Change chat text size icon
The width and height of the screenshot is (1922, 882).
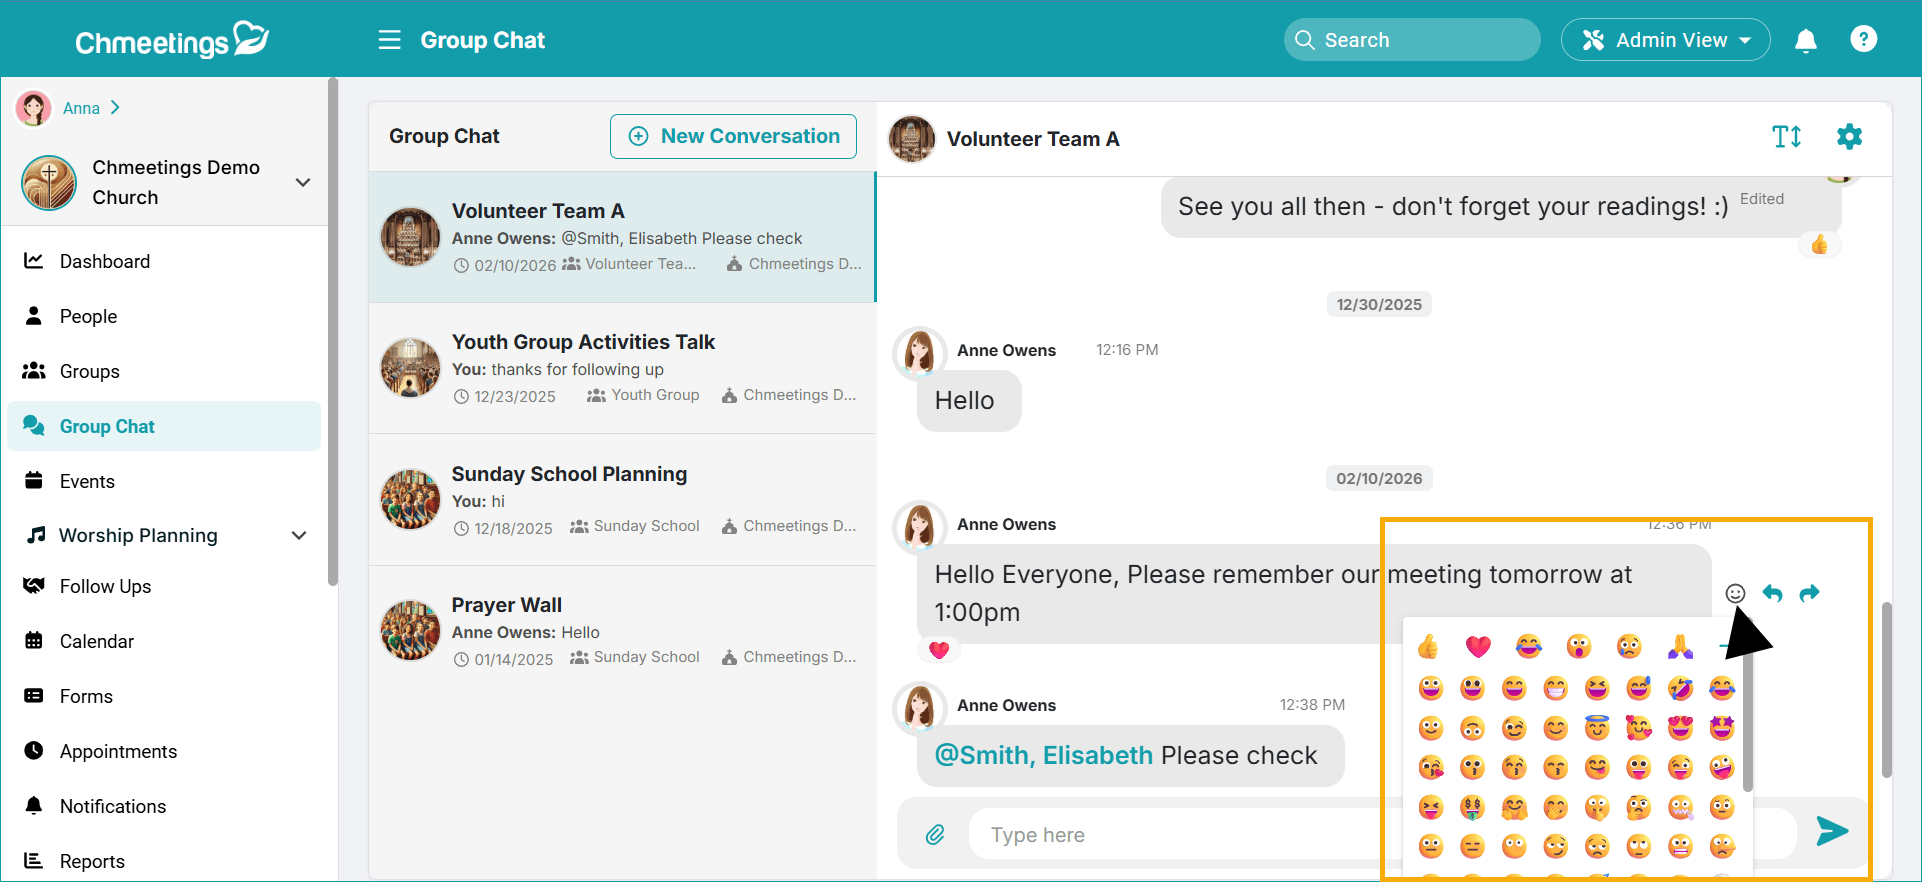click(1786, 137)
